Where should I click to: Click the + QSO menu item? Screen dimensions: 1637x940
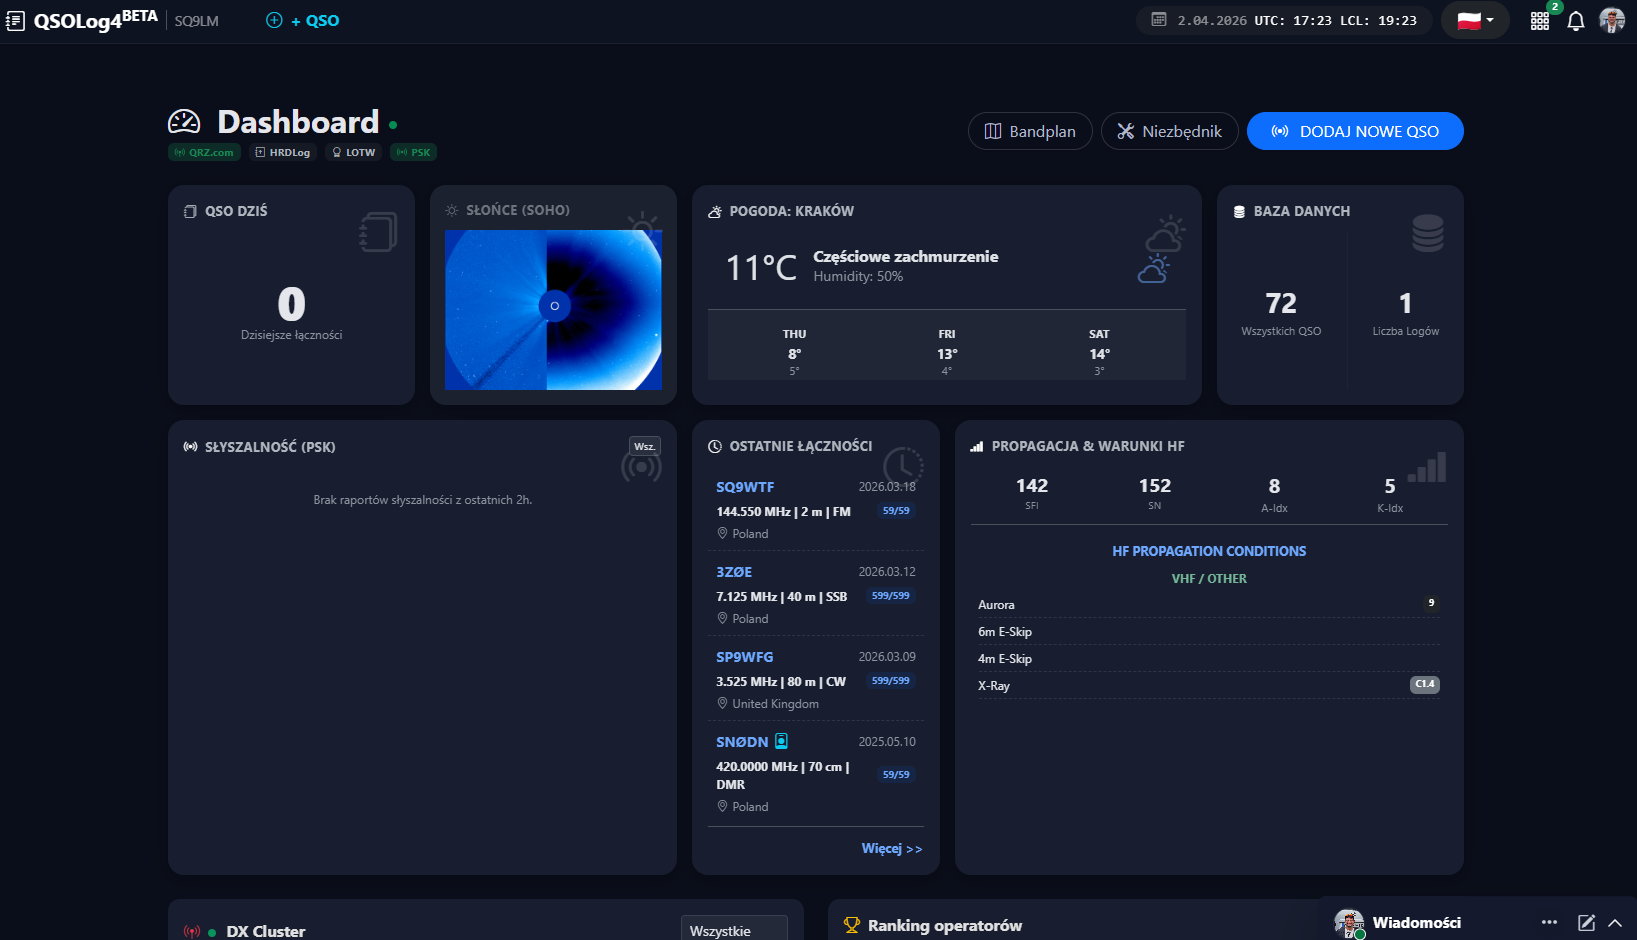(303, 21)
